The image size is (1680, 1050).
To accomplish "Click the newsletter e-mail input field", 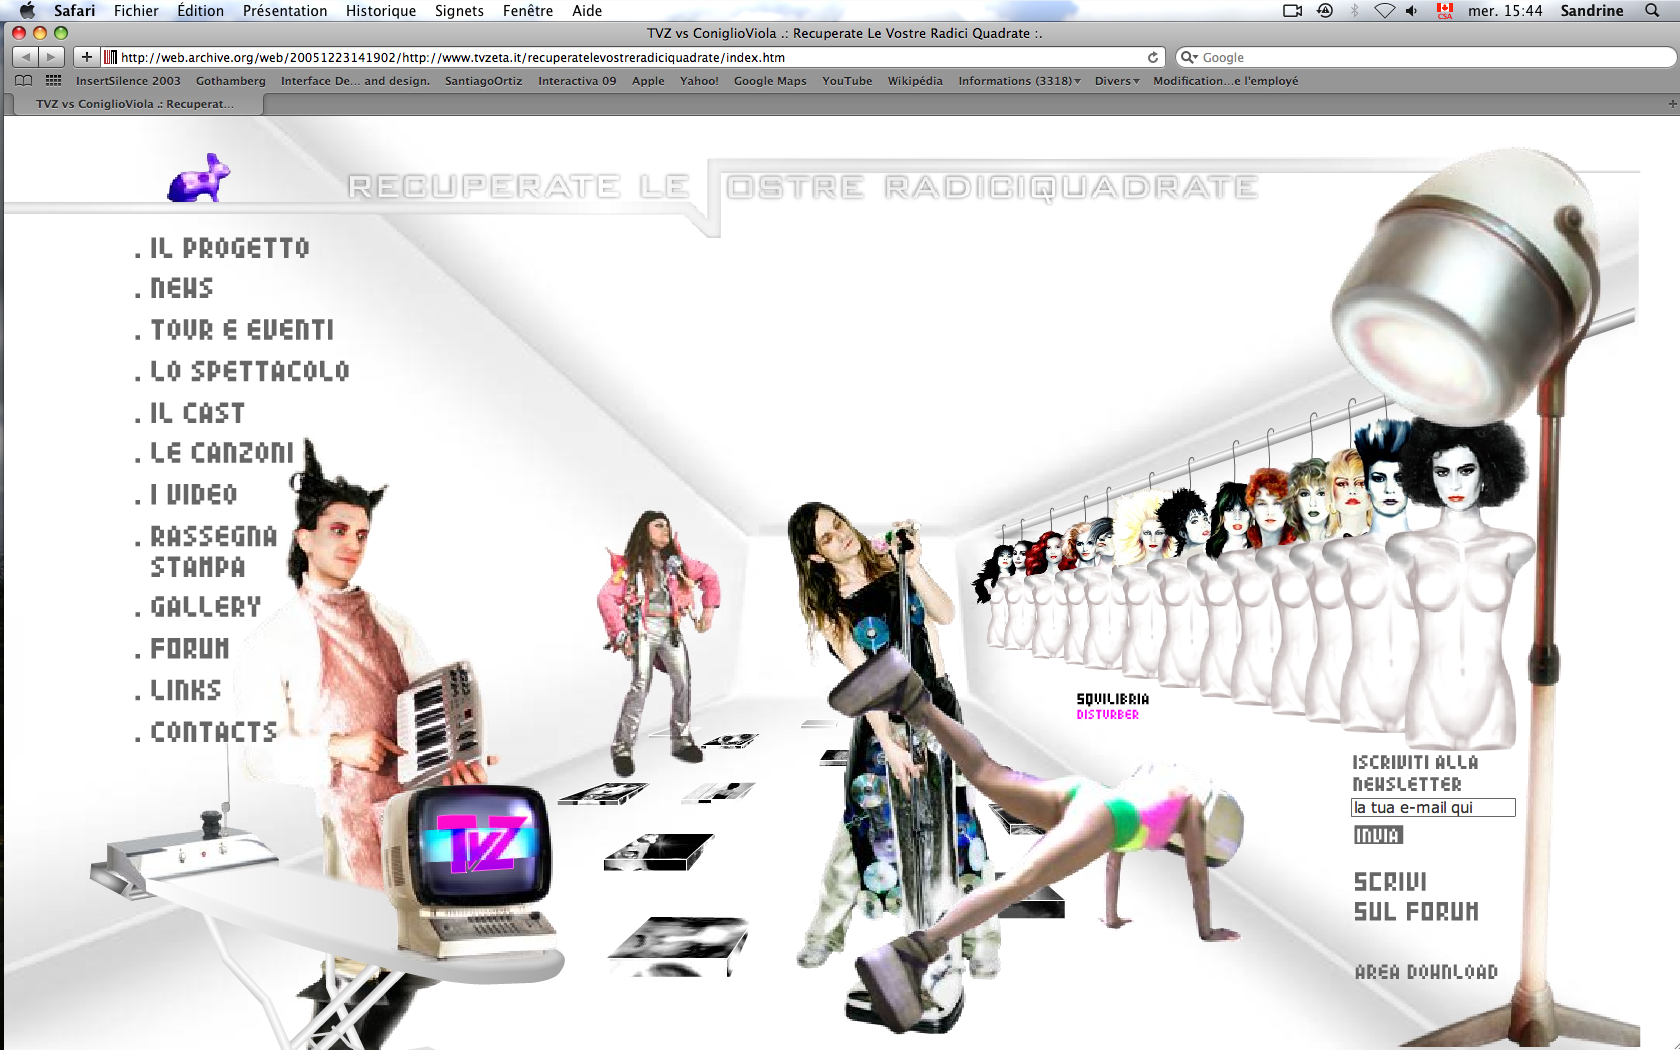I will point(1433,807).
